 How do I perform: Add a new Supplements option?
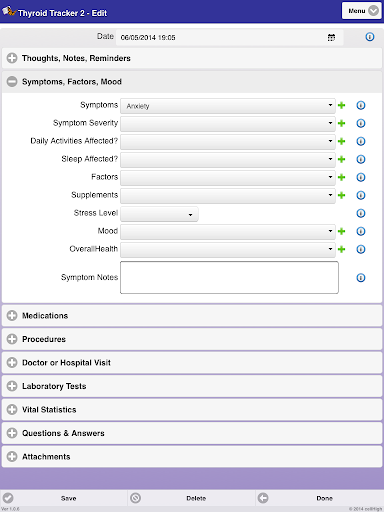tap(341, 195)
